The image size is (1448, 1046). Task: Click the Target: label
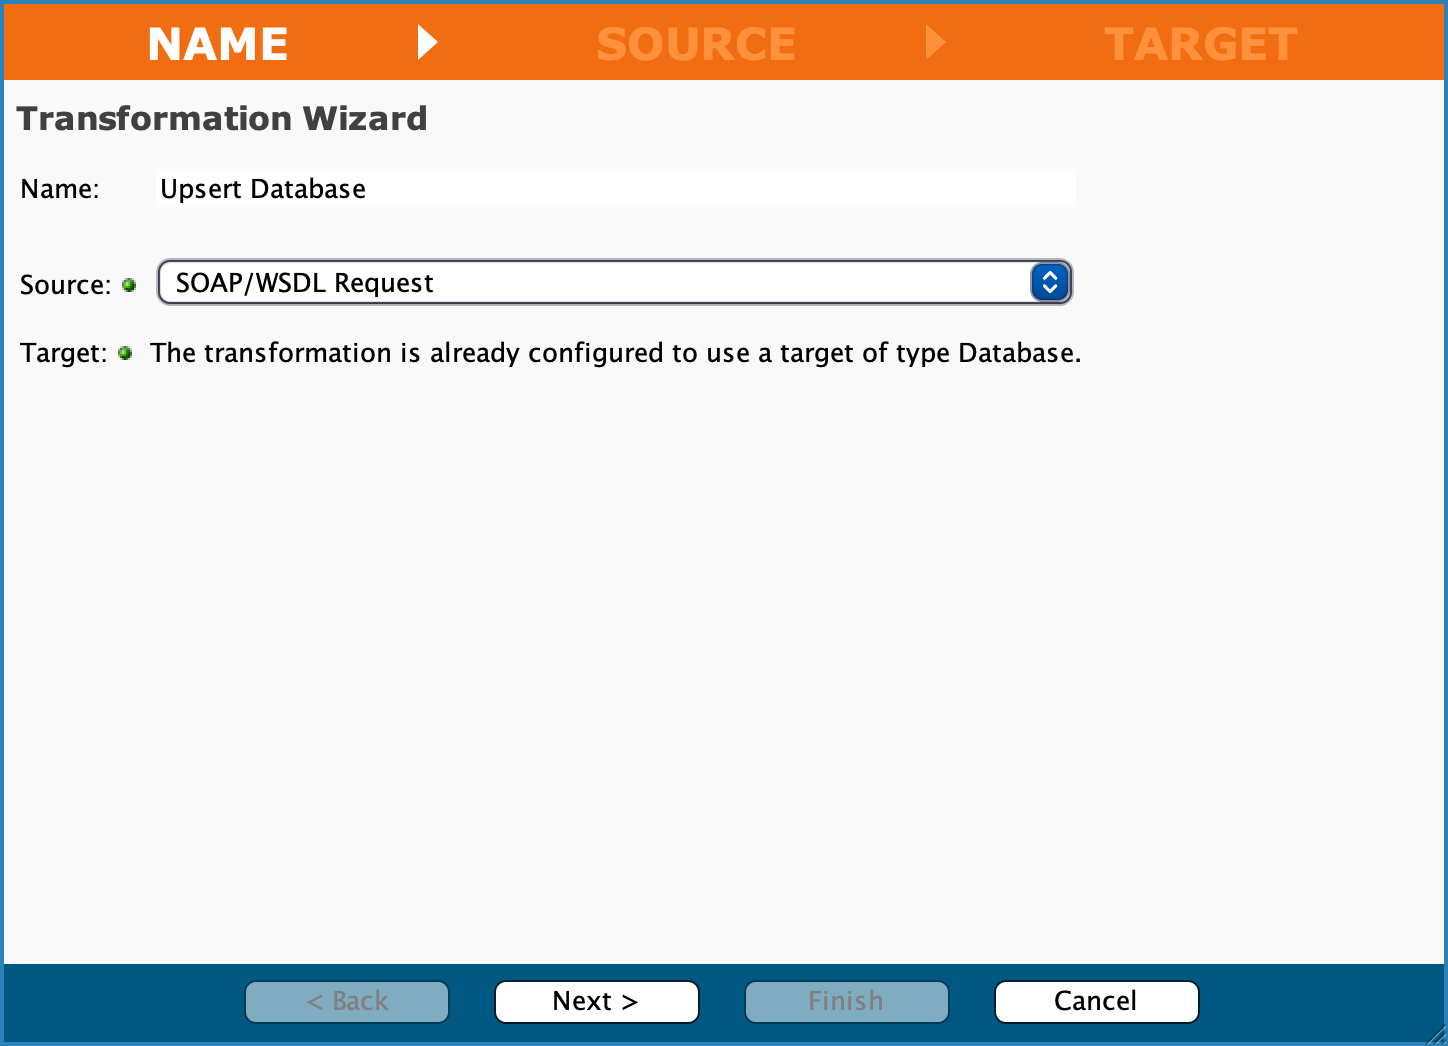[x=63, y=353]
